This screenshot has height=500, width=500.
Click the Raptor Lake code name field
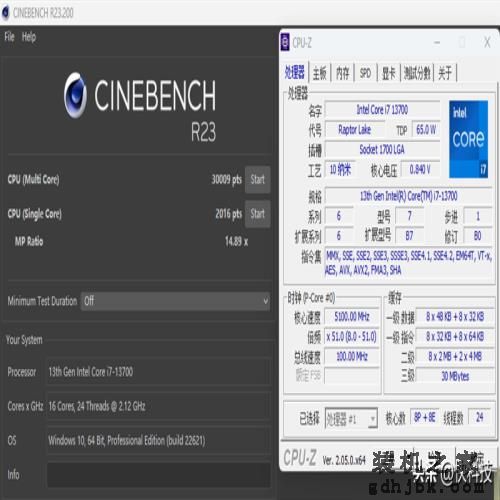click(x=354, y=130)
